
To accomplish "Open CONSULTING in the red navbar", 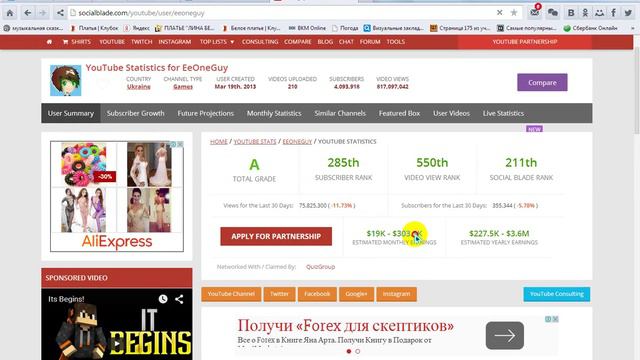I will (x=260, y=42).
